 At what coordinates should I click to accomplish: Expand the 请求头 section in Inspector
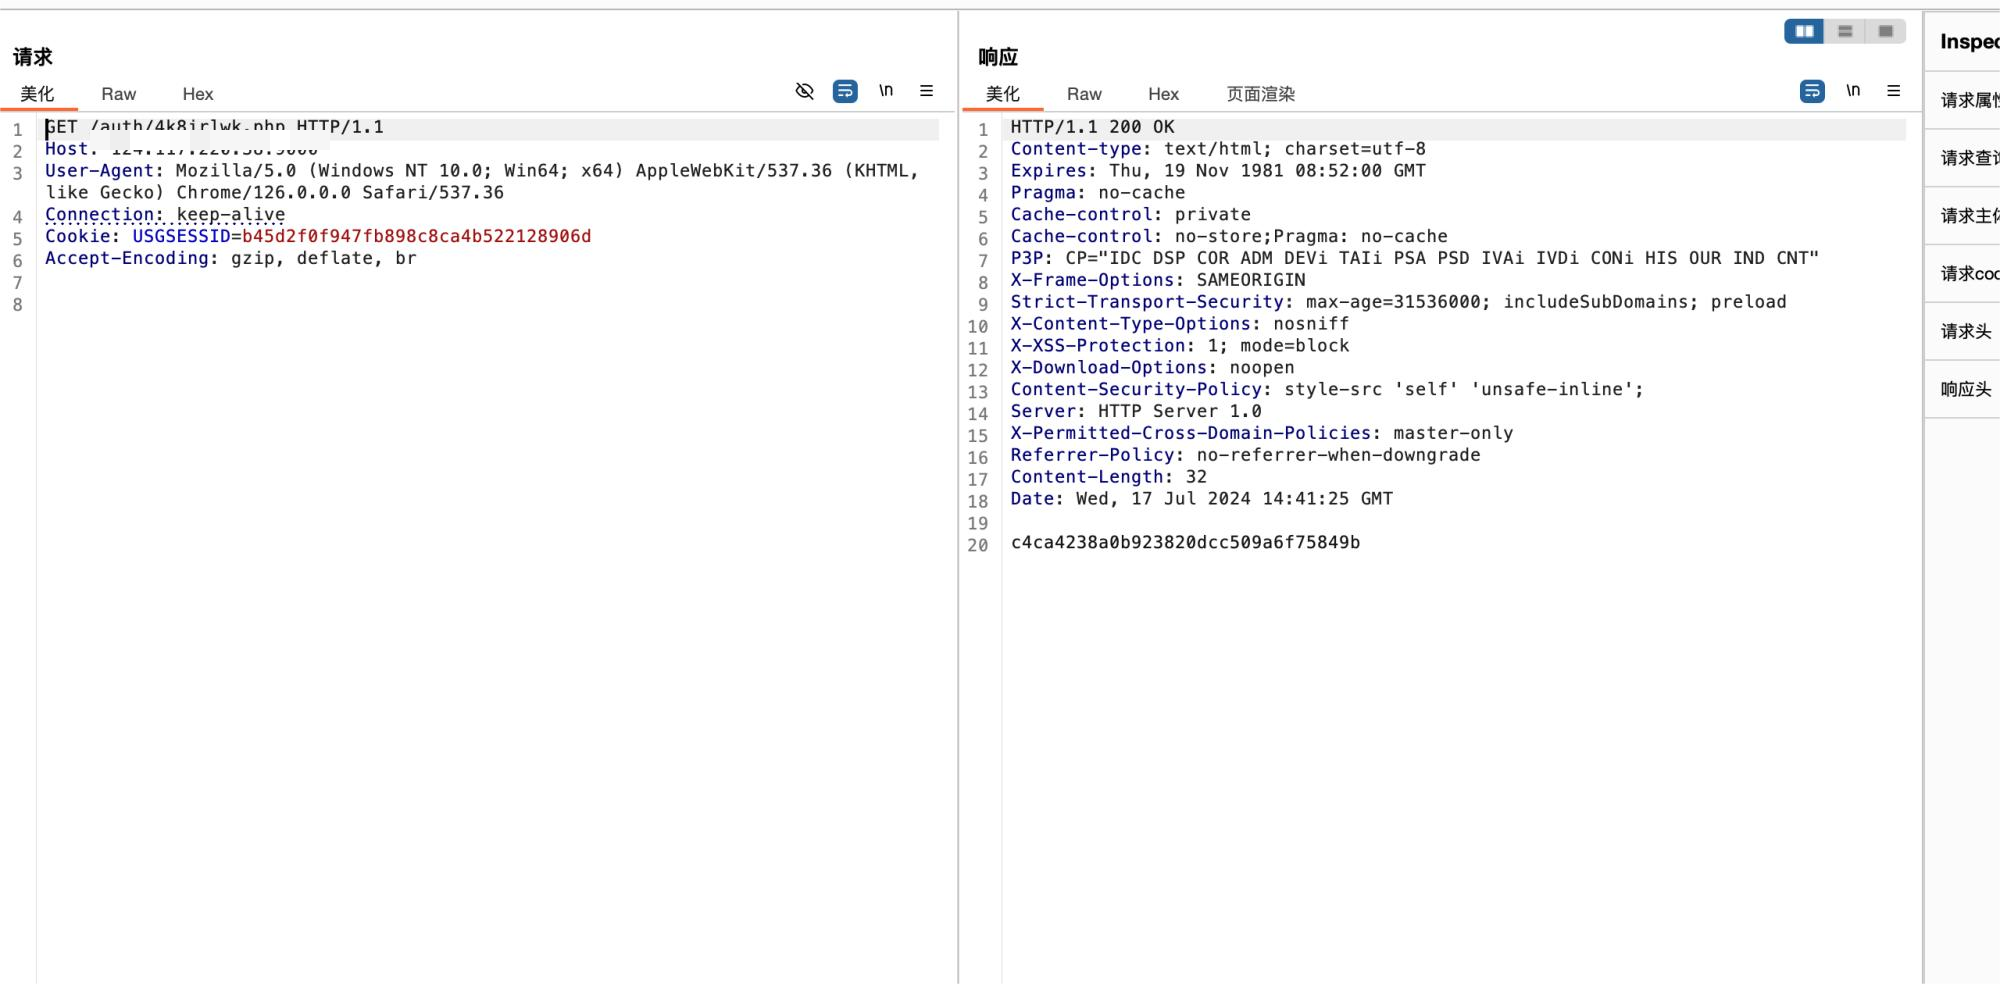(x=1966, y=331)
